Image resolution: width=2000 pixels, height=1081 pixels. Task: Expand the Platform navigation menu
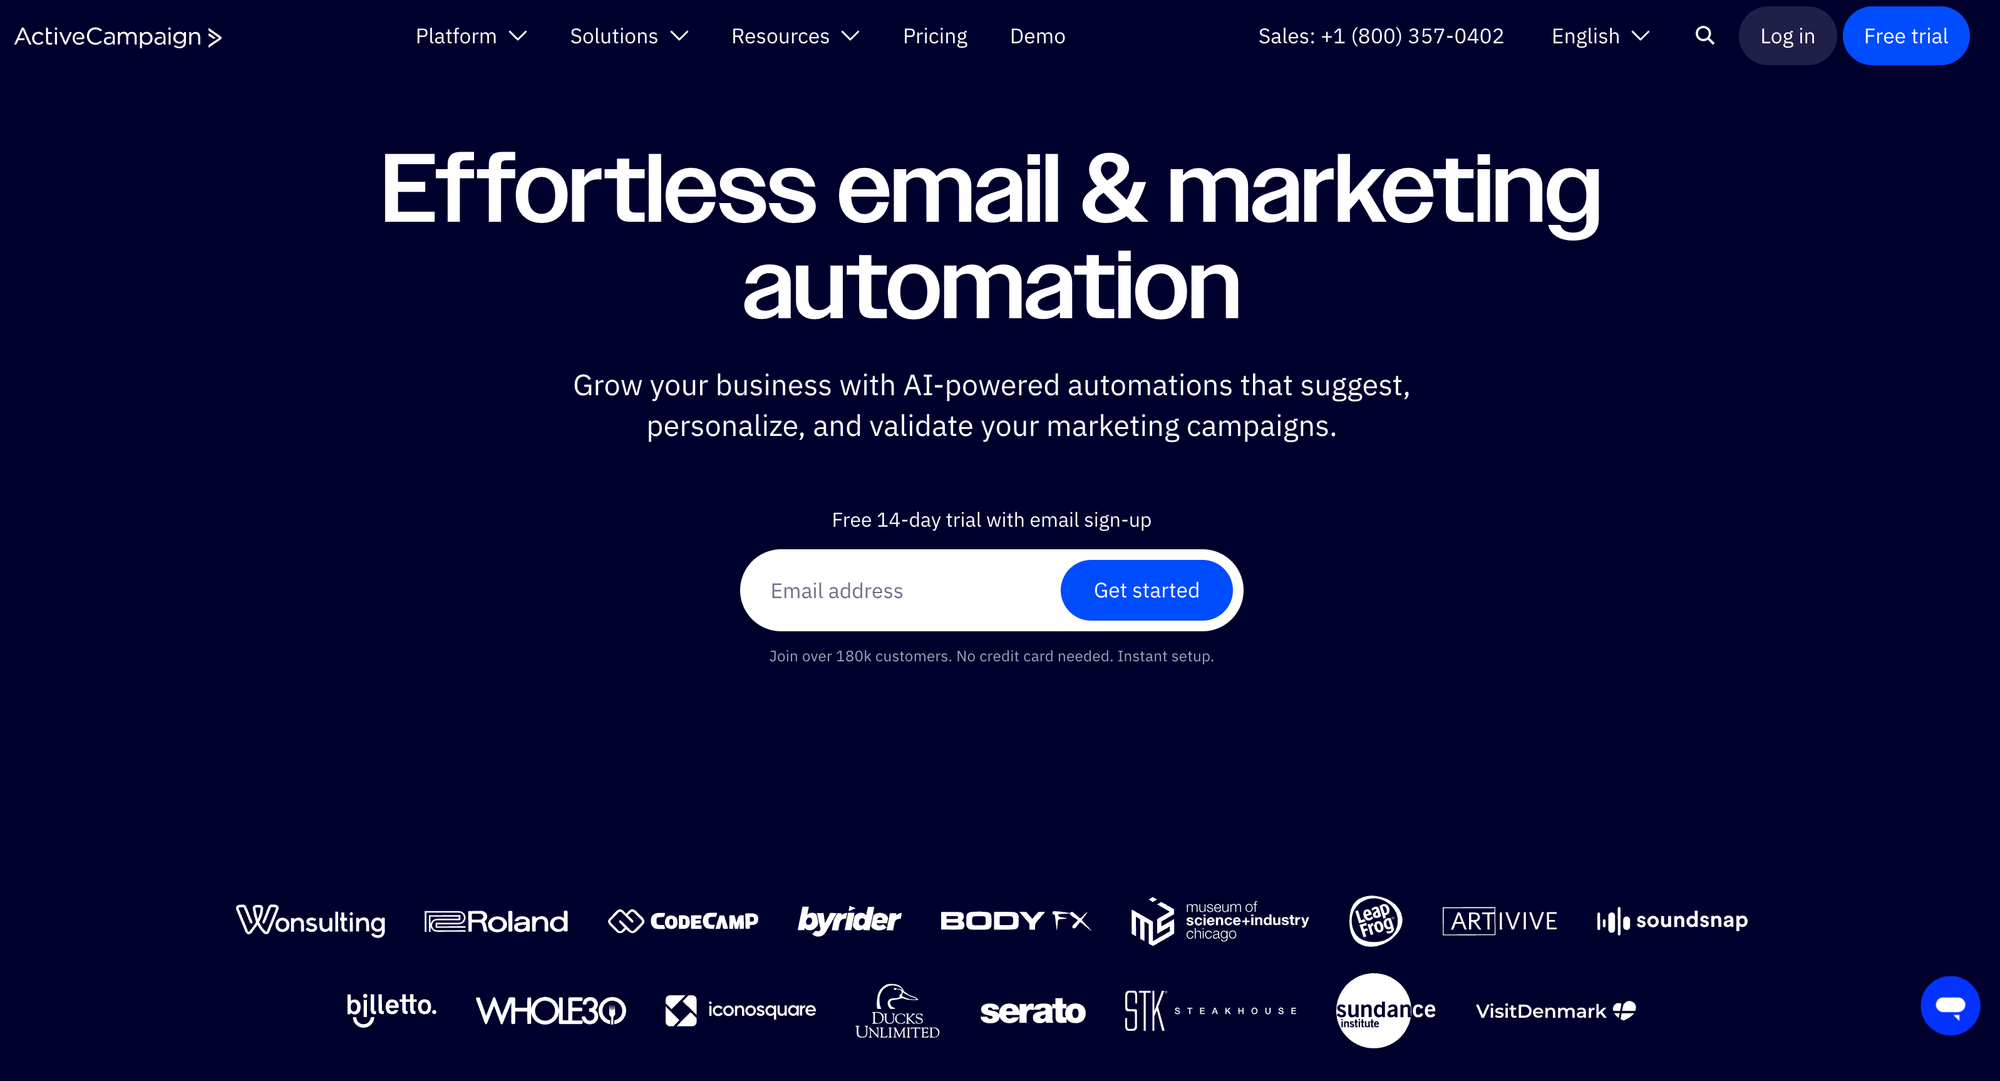coord(466,36)
